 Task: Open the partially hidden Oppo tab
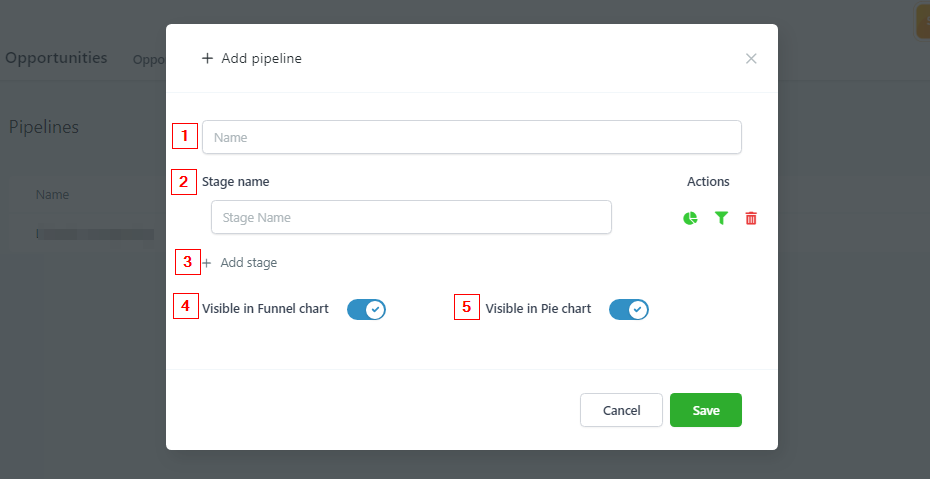tap(149, 60)
